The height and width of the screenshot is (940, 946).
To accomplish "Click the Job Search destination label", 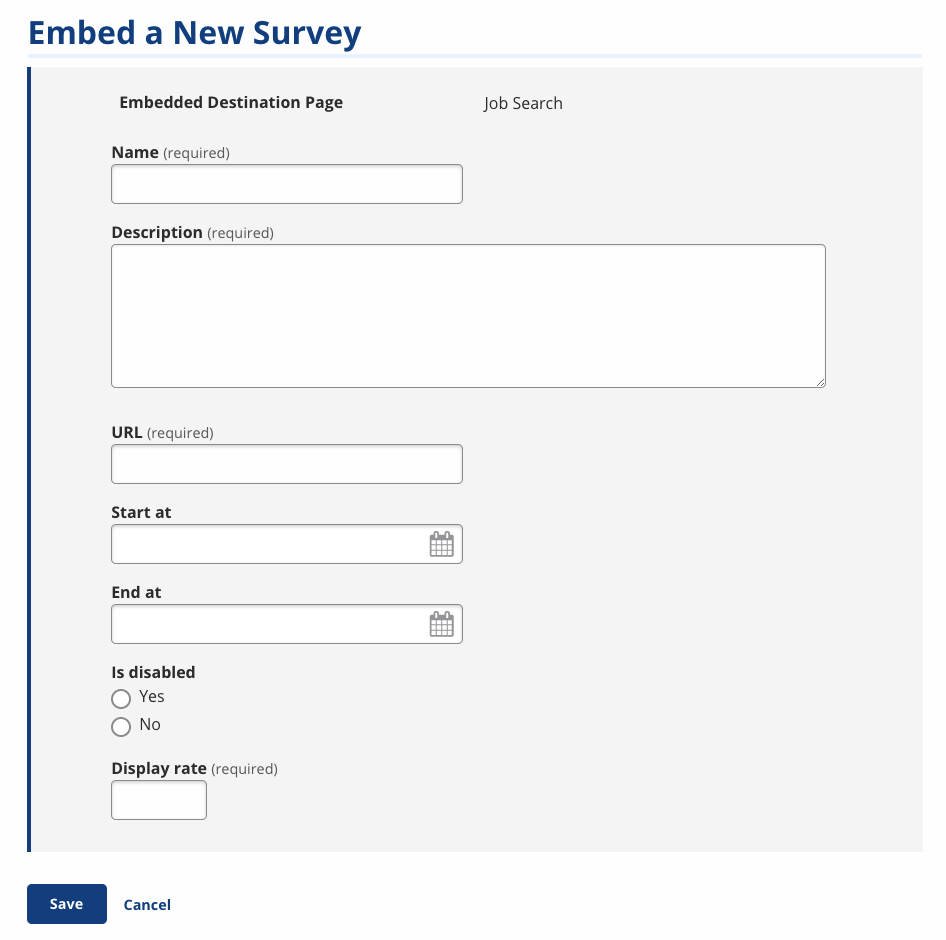I will tap(523, 103).
